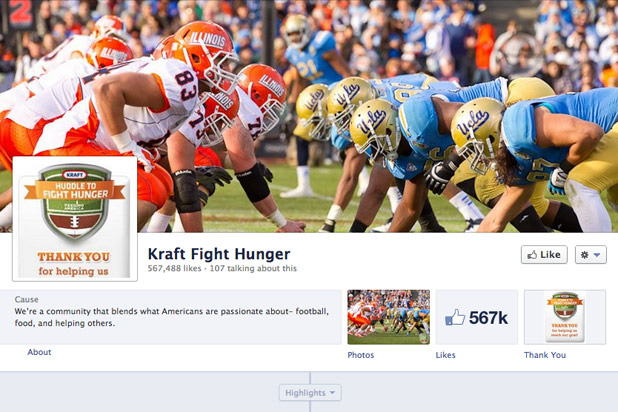
Task: Click the Thank You label link
Action: point(545,355)
